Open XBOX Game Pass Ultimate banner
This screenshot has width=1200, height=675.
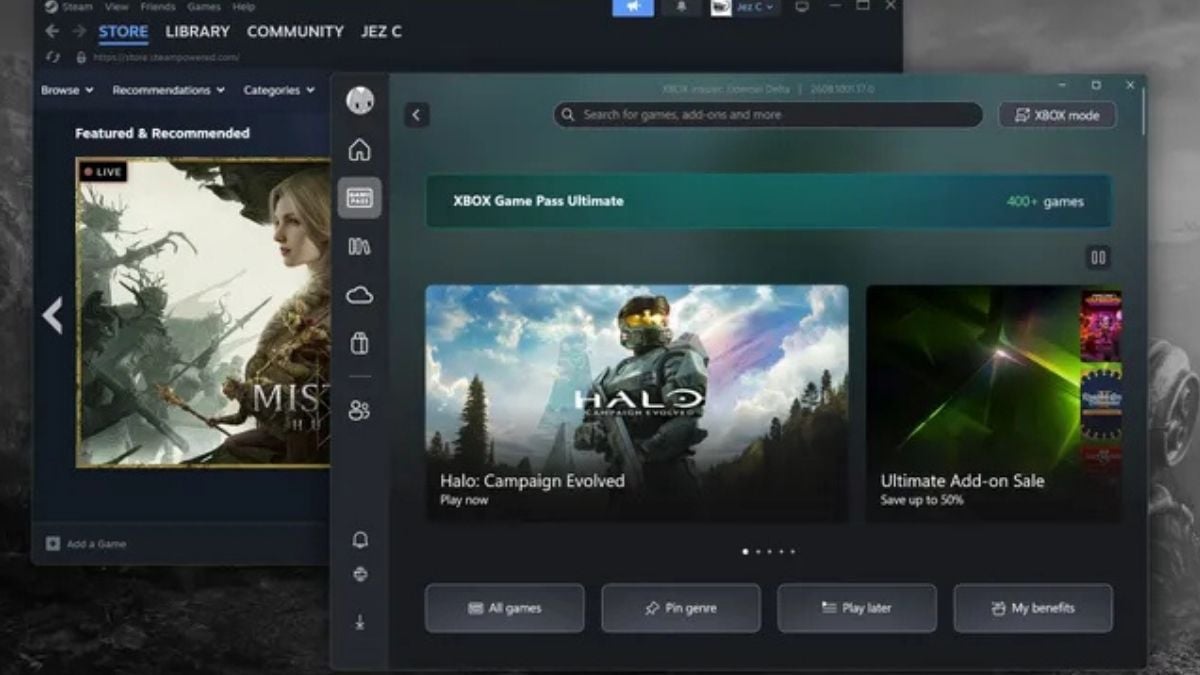tap(769, 201)
